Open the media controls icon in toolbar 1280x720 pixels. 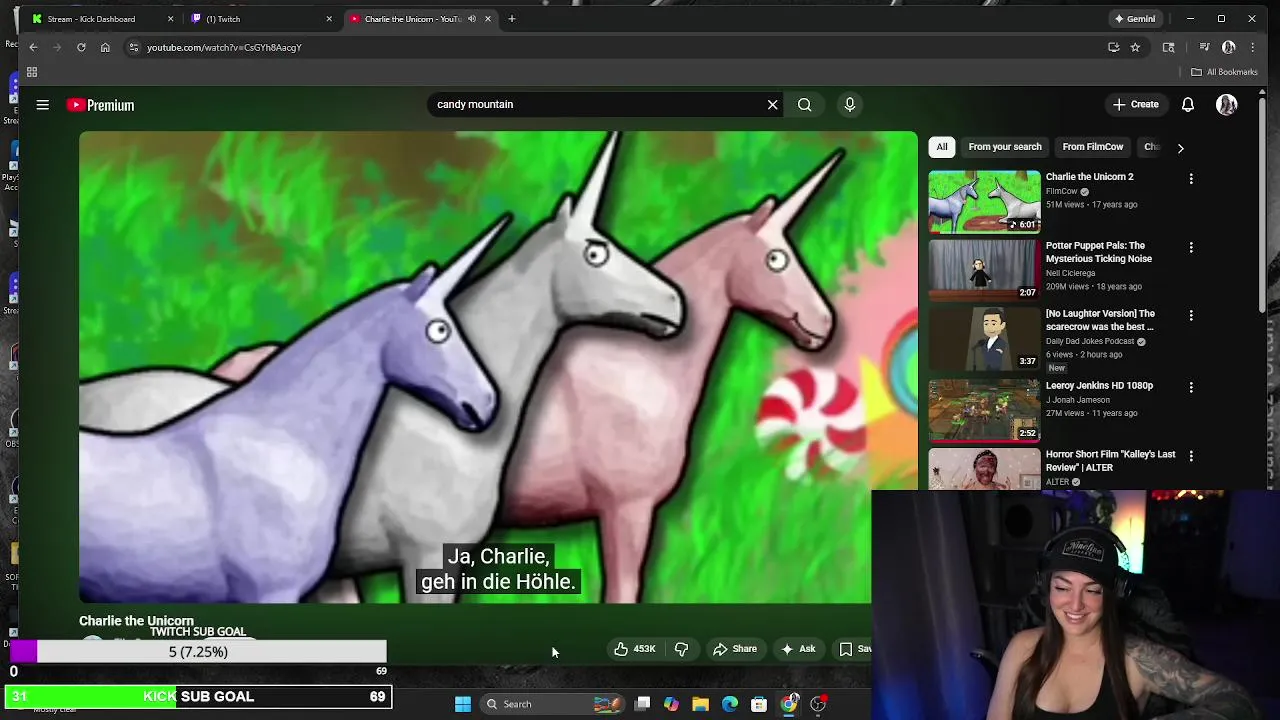[x=1204, y=47]
